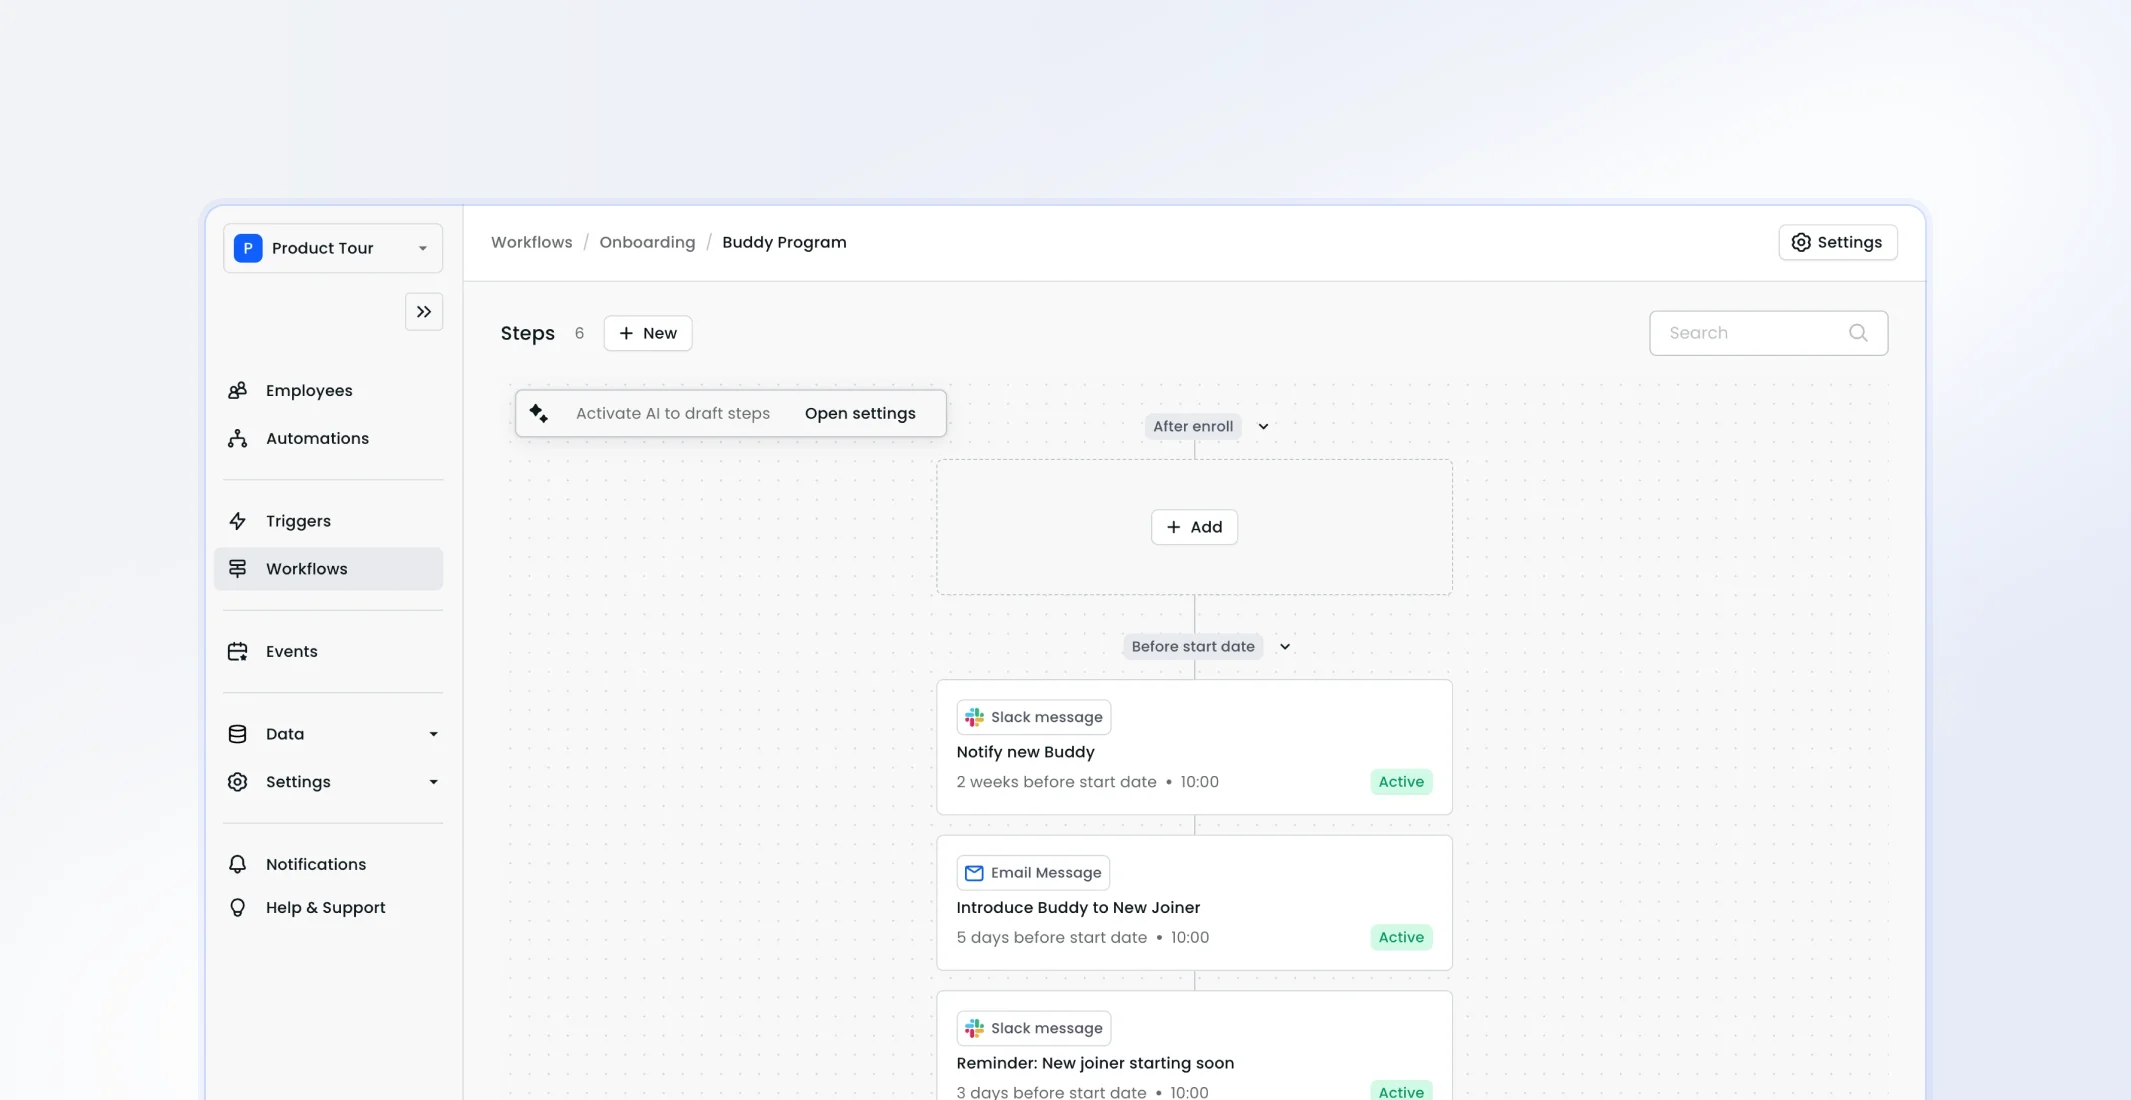
Task: Click Open settings in the AI banner
Action: (860, 414)
